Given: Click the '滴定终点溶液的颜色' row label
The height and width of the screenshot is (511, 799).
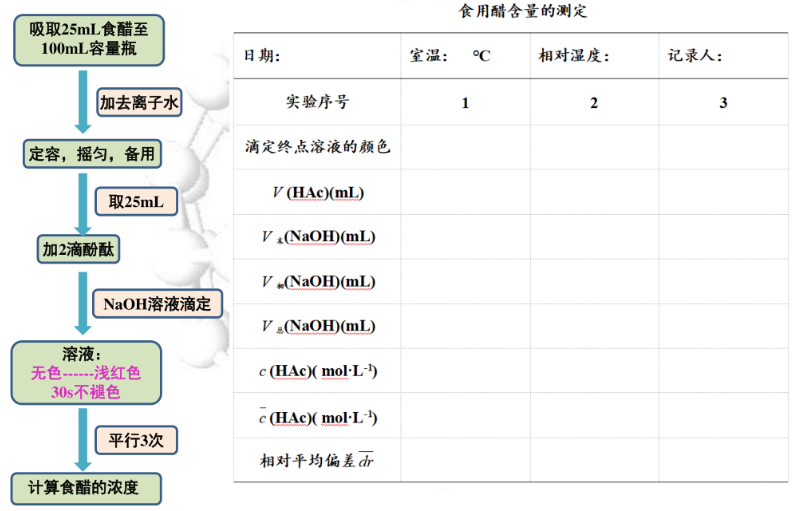Looking at the screenshot, I should (x=317, y=147).
